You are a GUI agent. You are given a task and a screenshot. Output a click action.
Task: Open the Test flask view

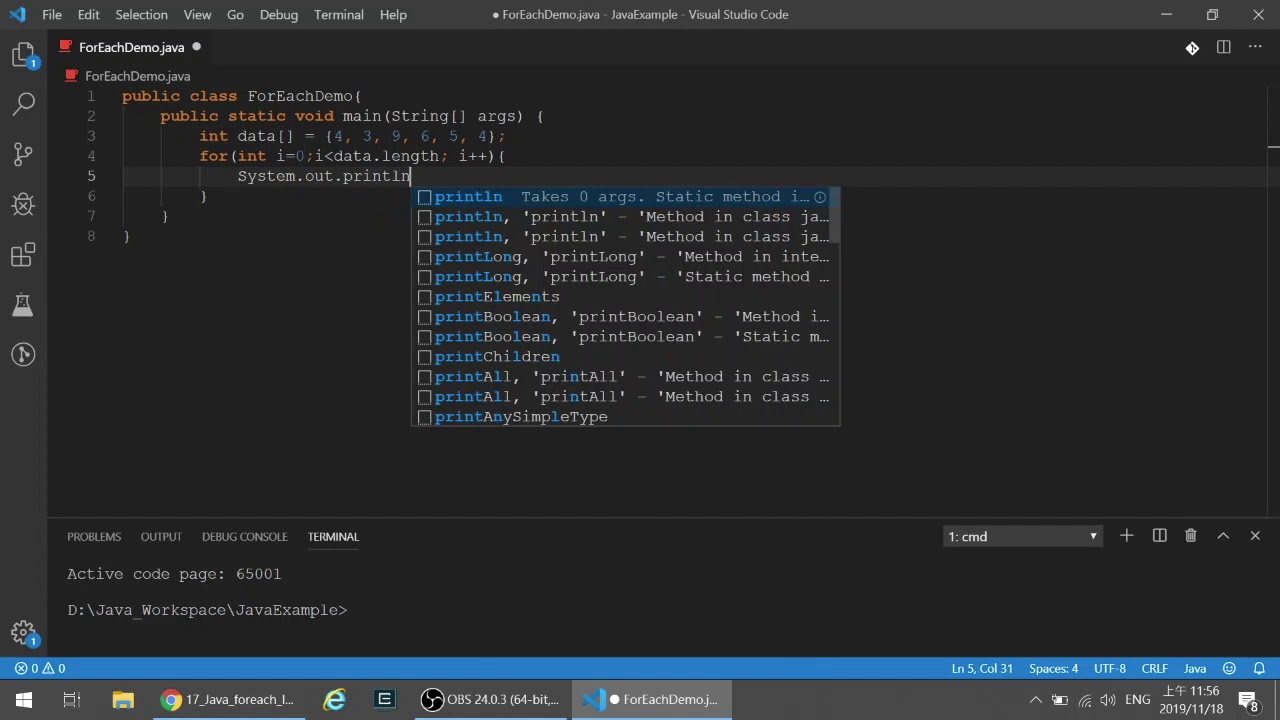(x=23, y=305)
